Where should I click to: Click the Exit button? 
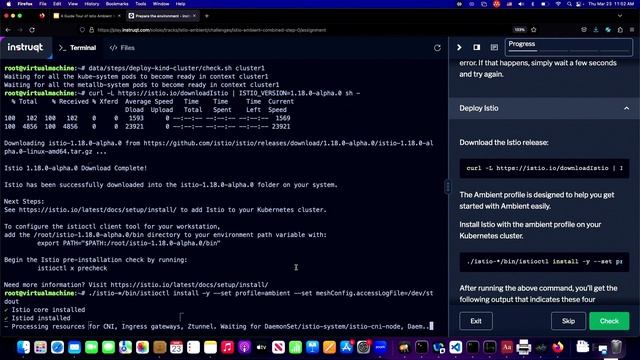coord(476,321)
